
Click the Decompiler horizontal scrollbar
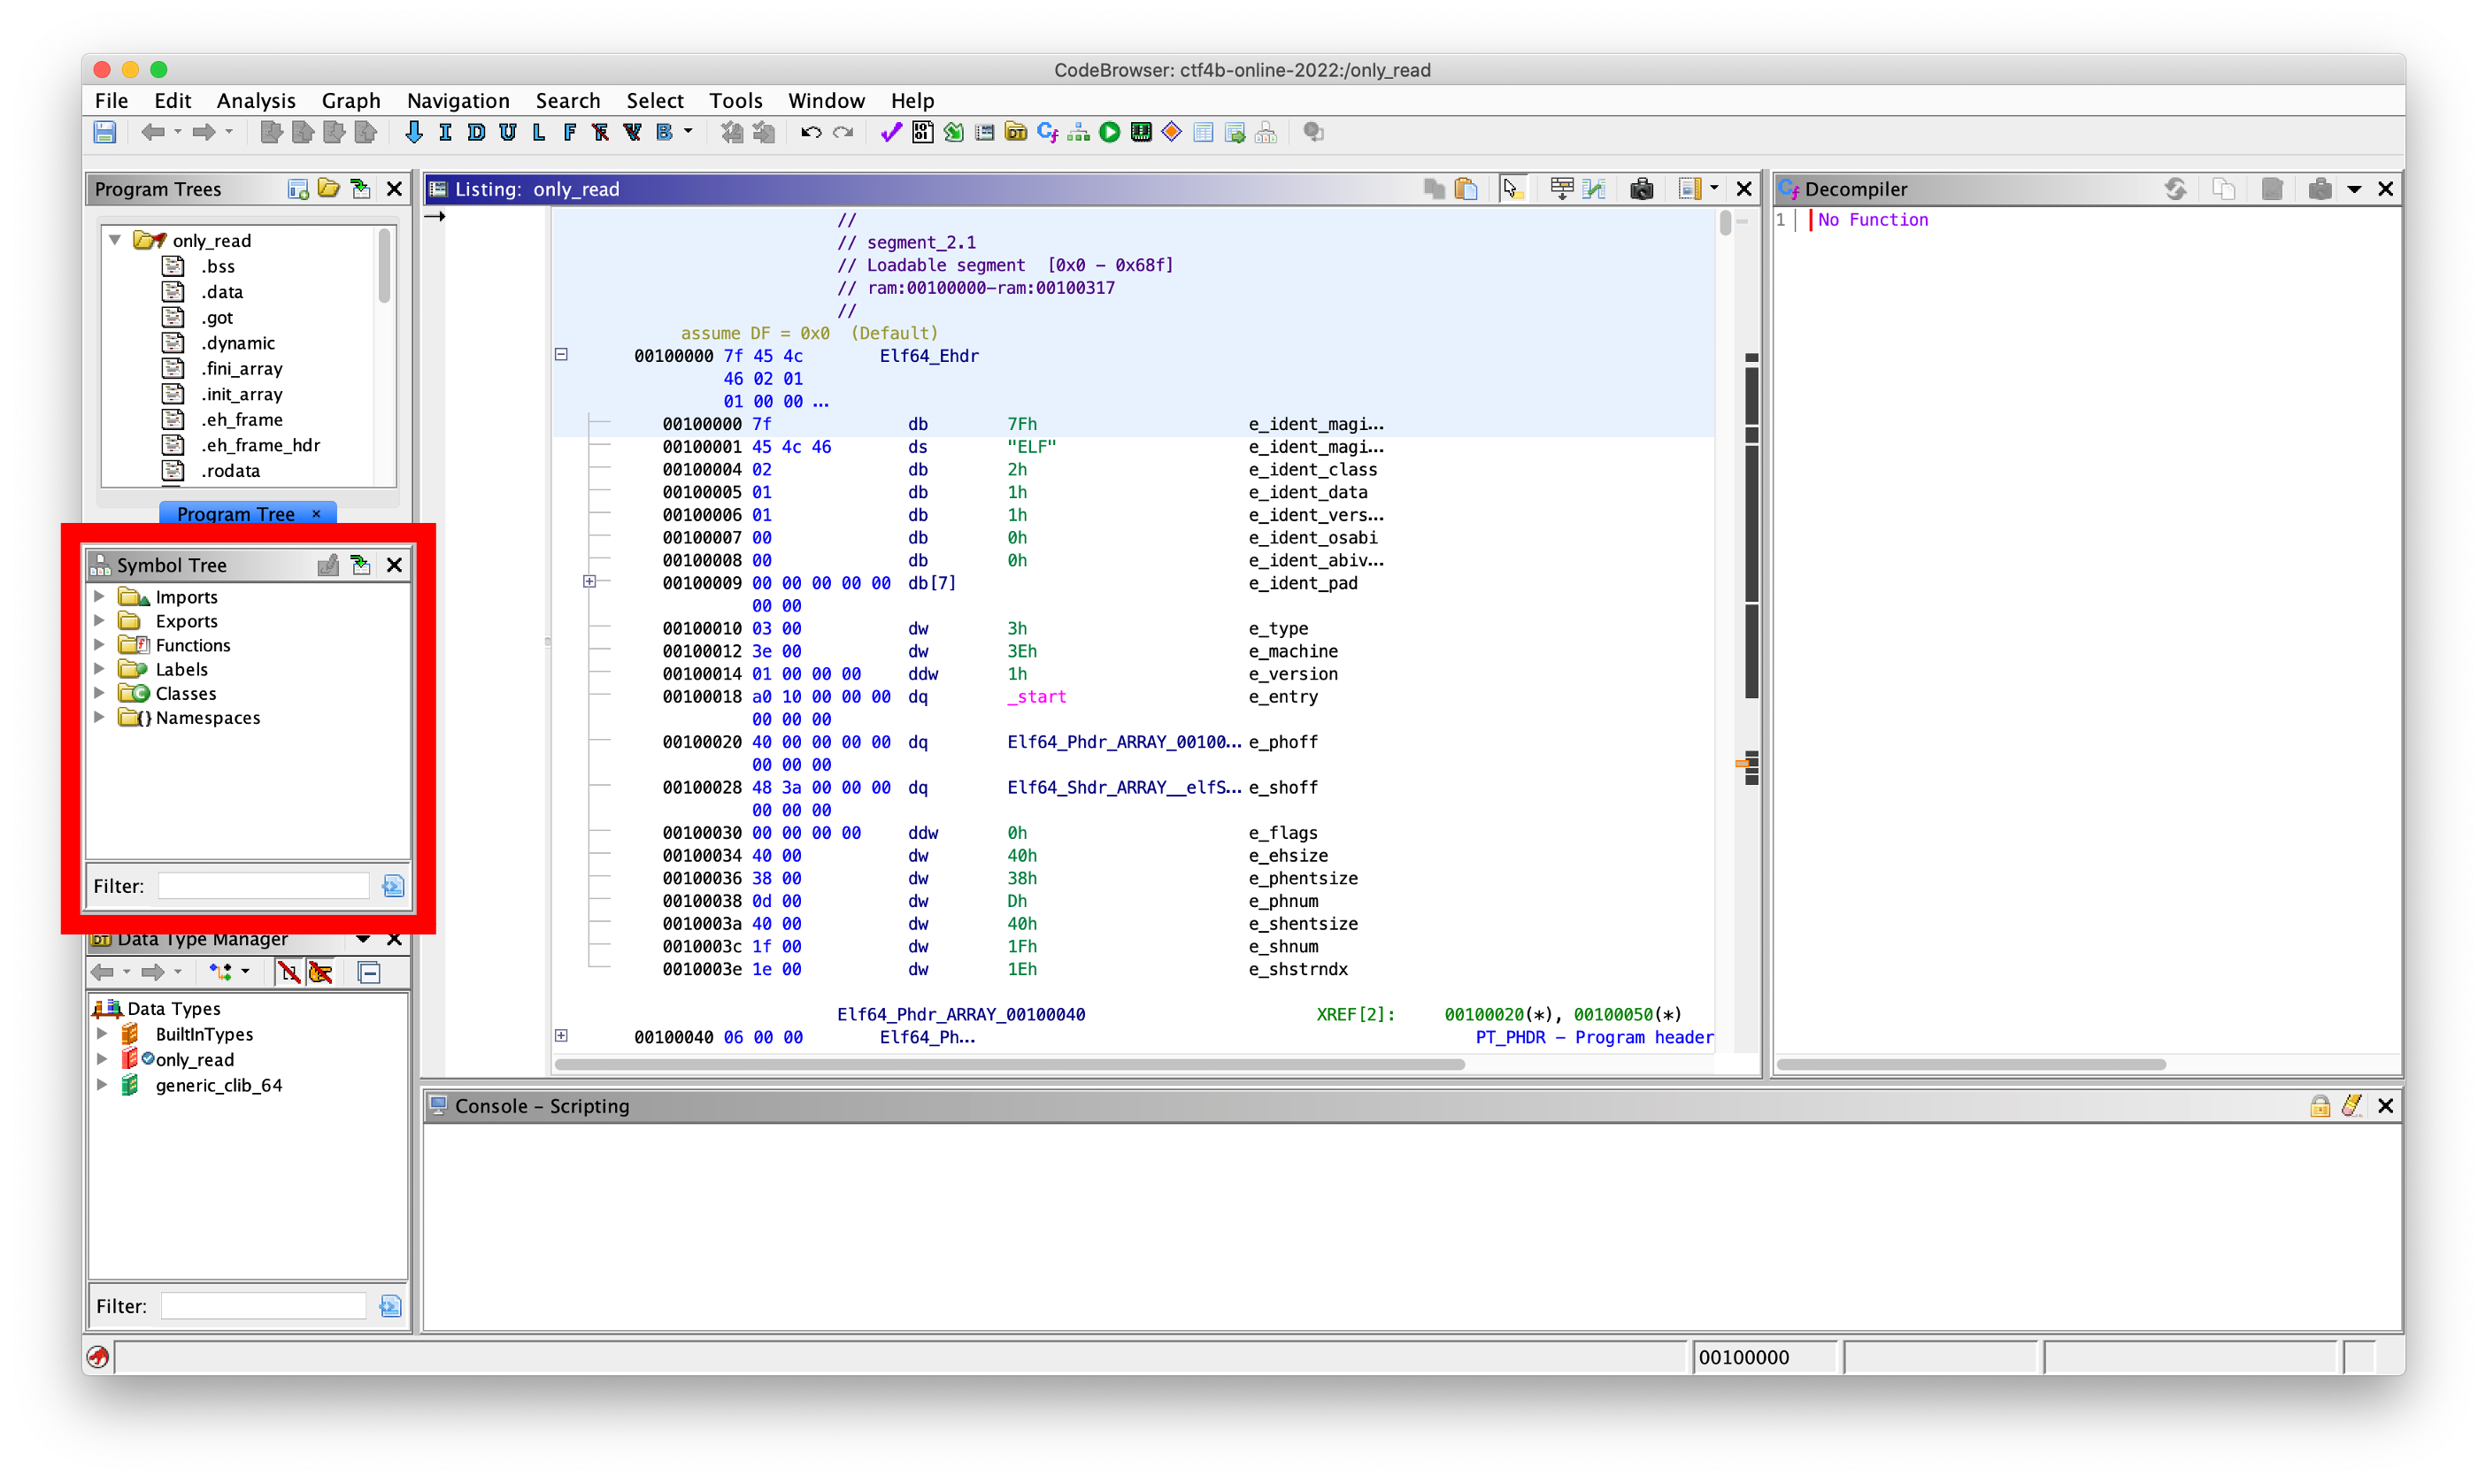click(1970, 1064)
